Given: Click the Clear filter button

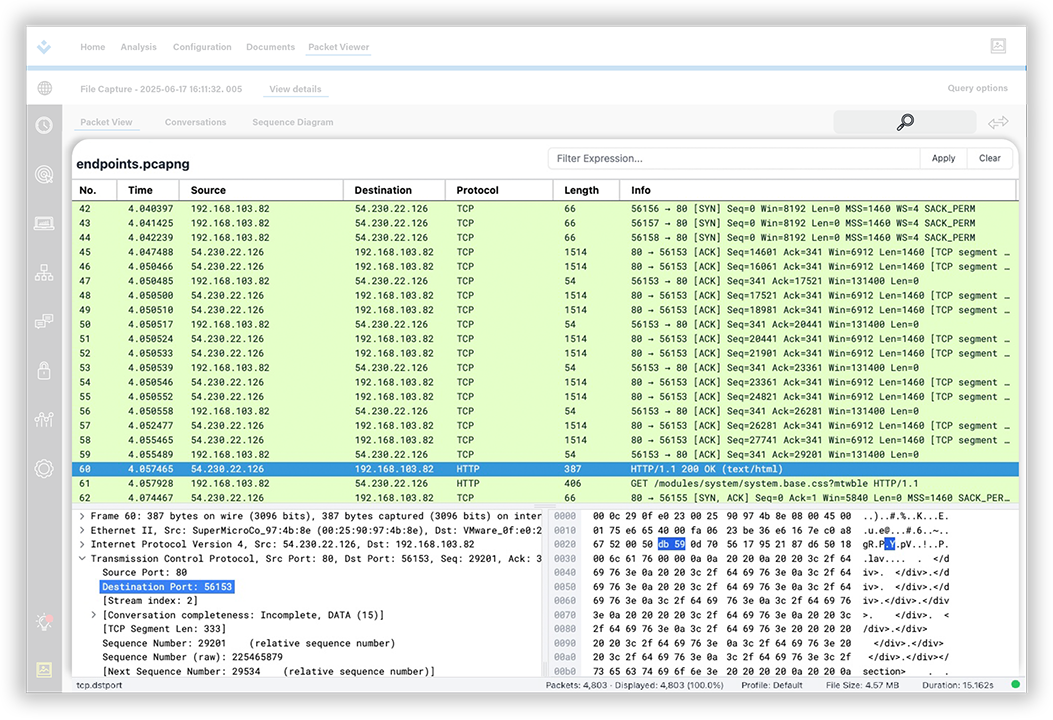Looking at the screenshot, I should 989,159.
